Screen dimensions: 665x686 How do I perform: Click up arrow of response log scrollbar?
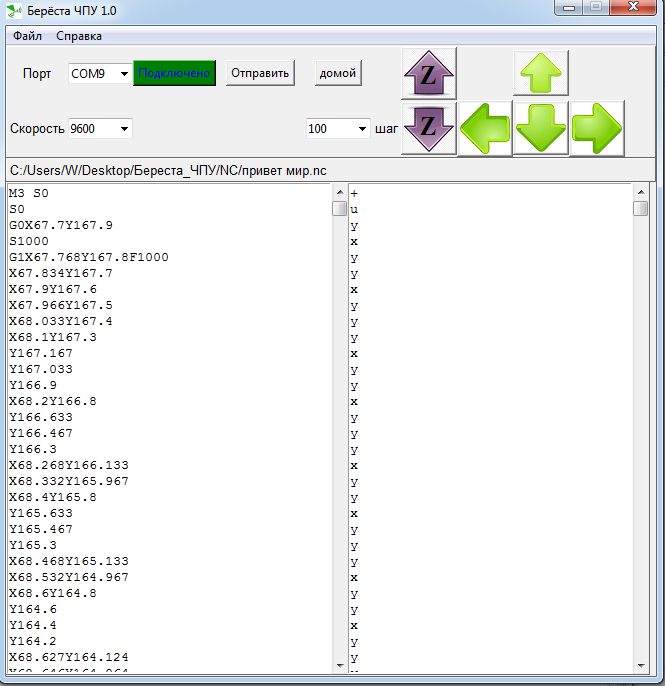[640, 192]
